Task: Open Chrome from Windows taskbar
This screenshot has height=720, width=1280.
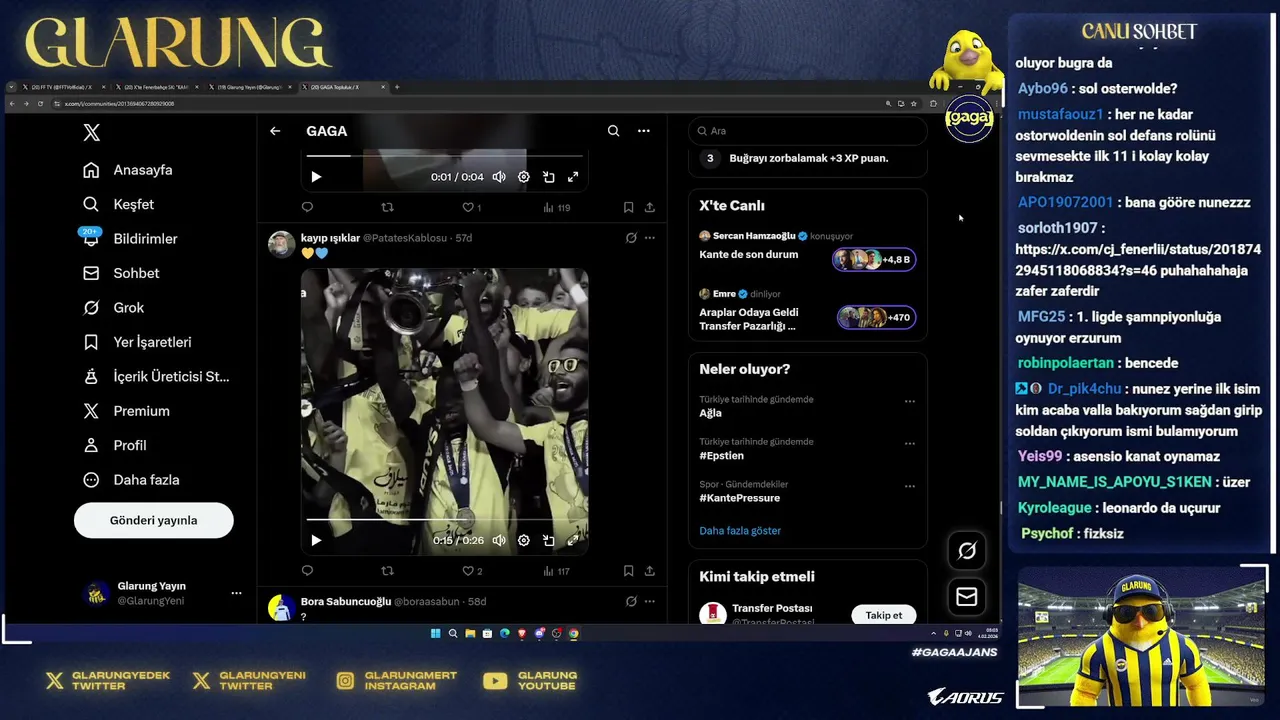Action: tap(573, 633)
